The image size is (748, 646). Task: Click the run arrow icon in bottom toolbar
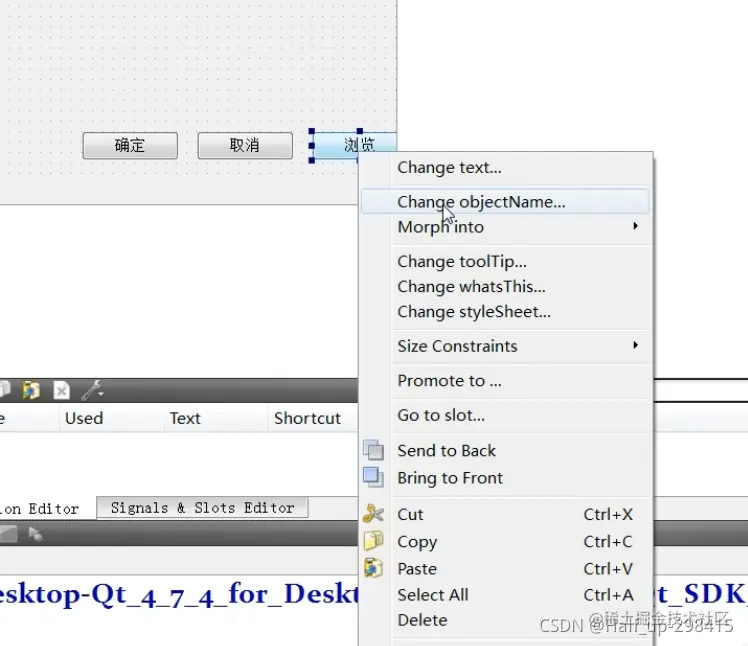click(35, 534)
